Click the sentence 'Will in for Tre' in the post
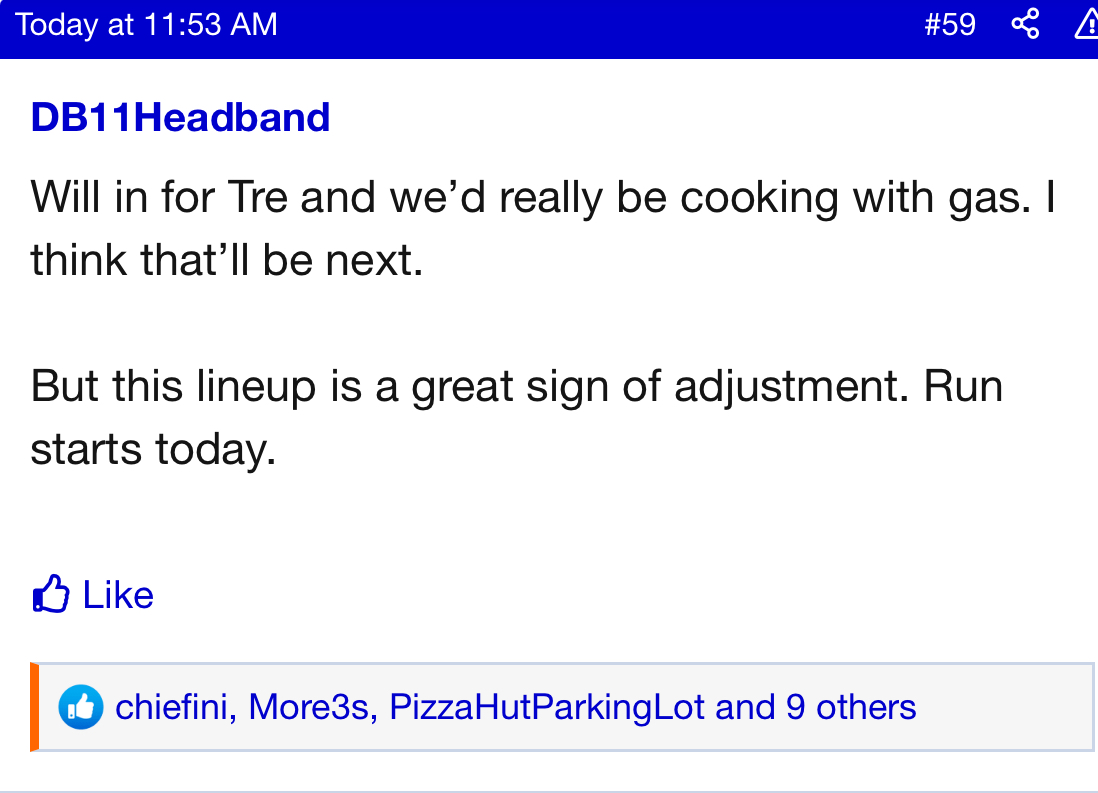The width and height of the screenshot is (1098, 793). click(x=160, y=198)
